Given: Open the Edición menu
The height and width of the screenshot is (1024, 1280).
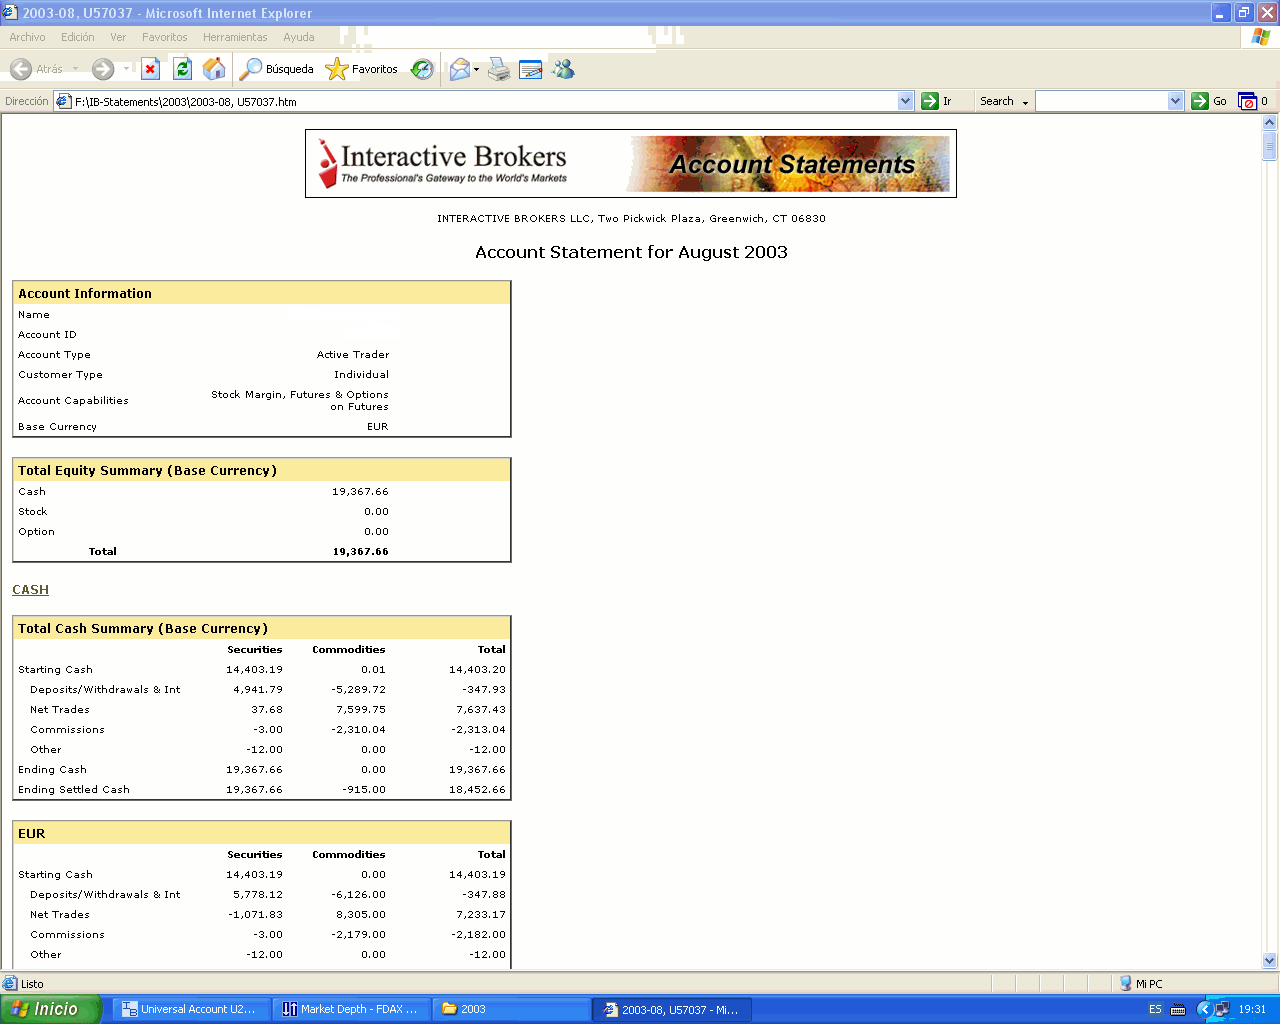Looking at the screenshot, I should click(x=77, y=37).
